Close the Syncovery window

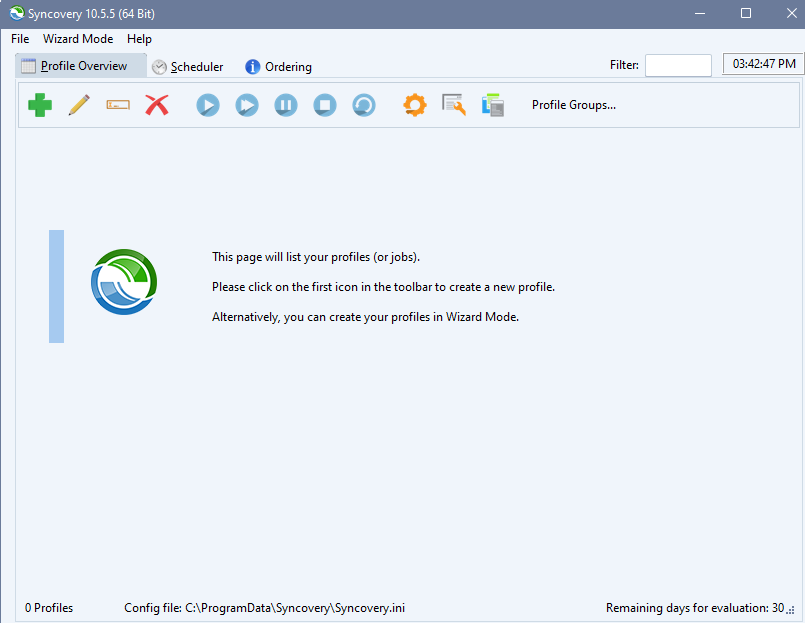(792, 13)
